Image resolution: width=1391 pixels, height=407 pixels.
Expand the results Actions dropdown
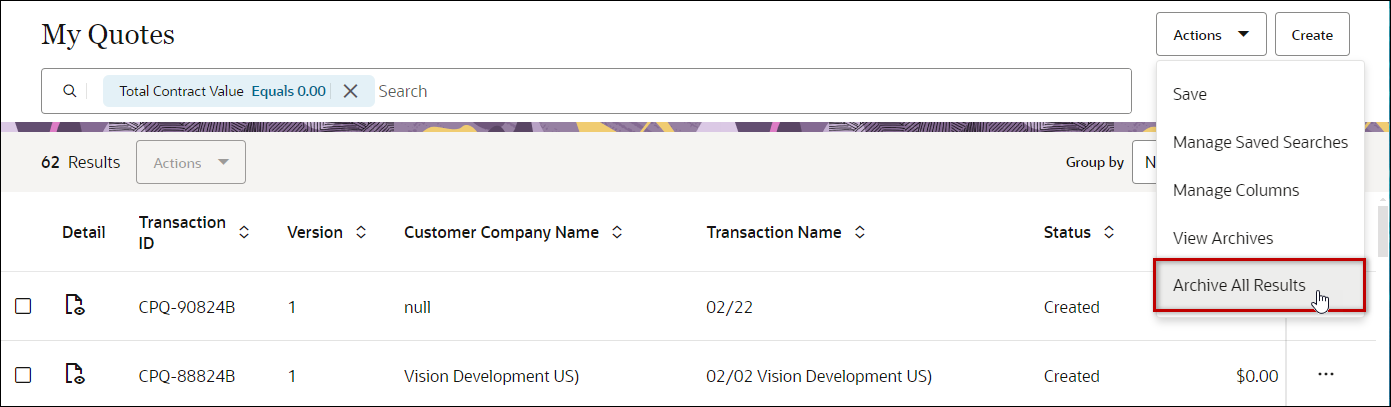190,162
